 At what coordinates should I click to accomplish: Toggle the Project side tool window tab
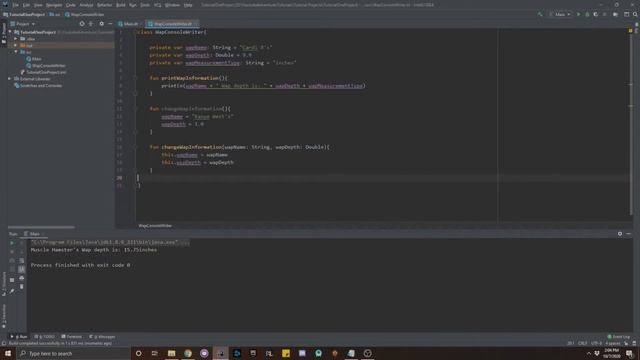click(4, 34)
